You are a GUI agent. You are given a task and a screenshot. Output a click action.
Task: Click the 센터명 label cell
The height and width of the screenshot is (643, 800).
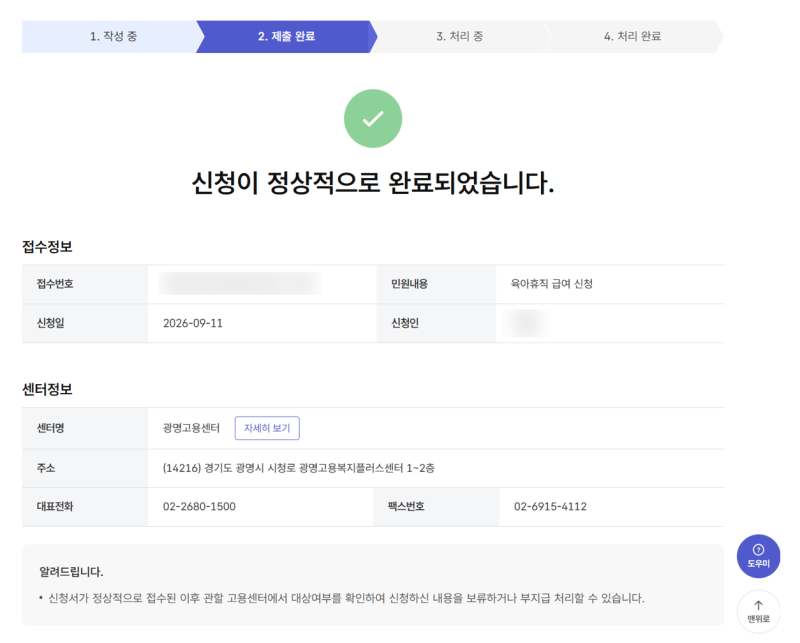(85, 428)
